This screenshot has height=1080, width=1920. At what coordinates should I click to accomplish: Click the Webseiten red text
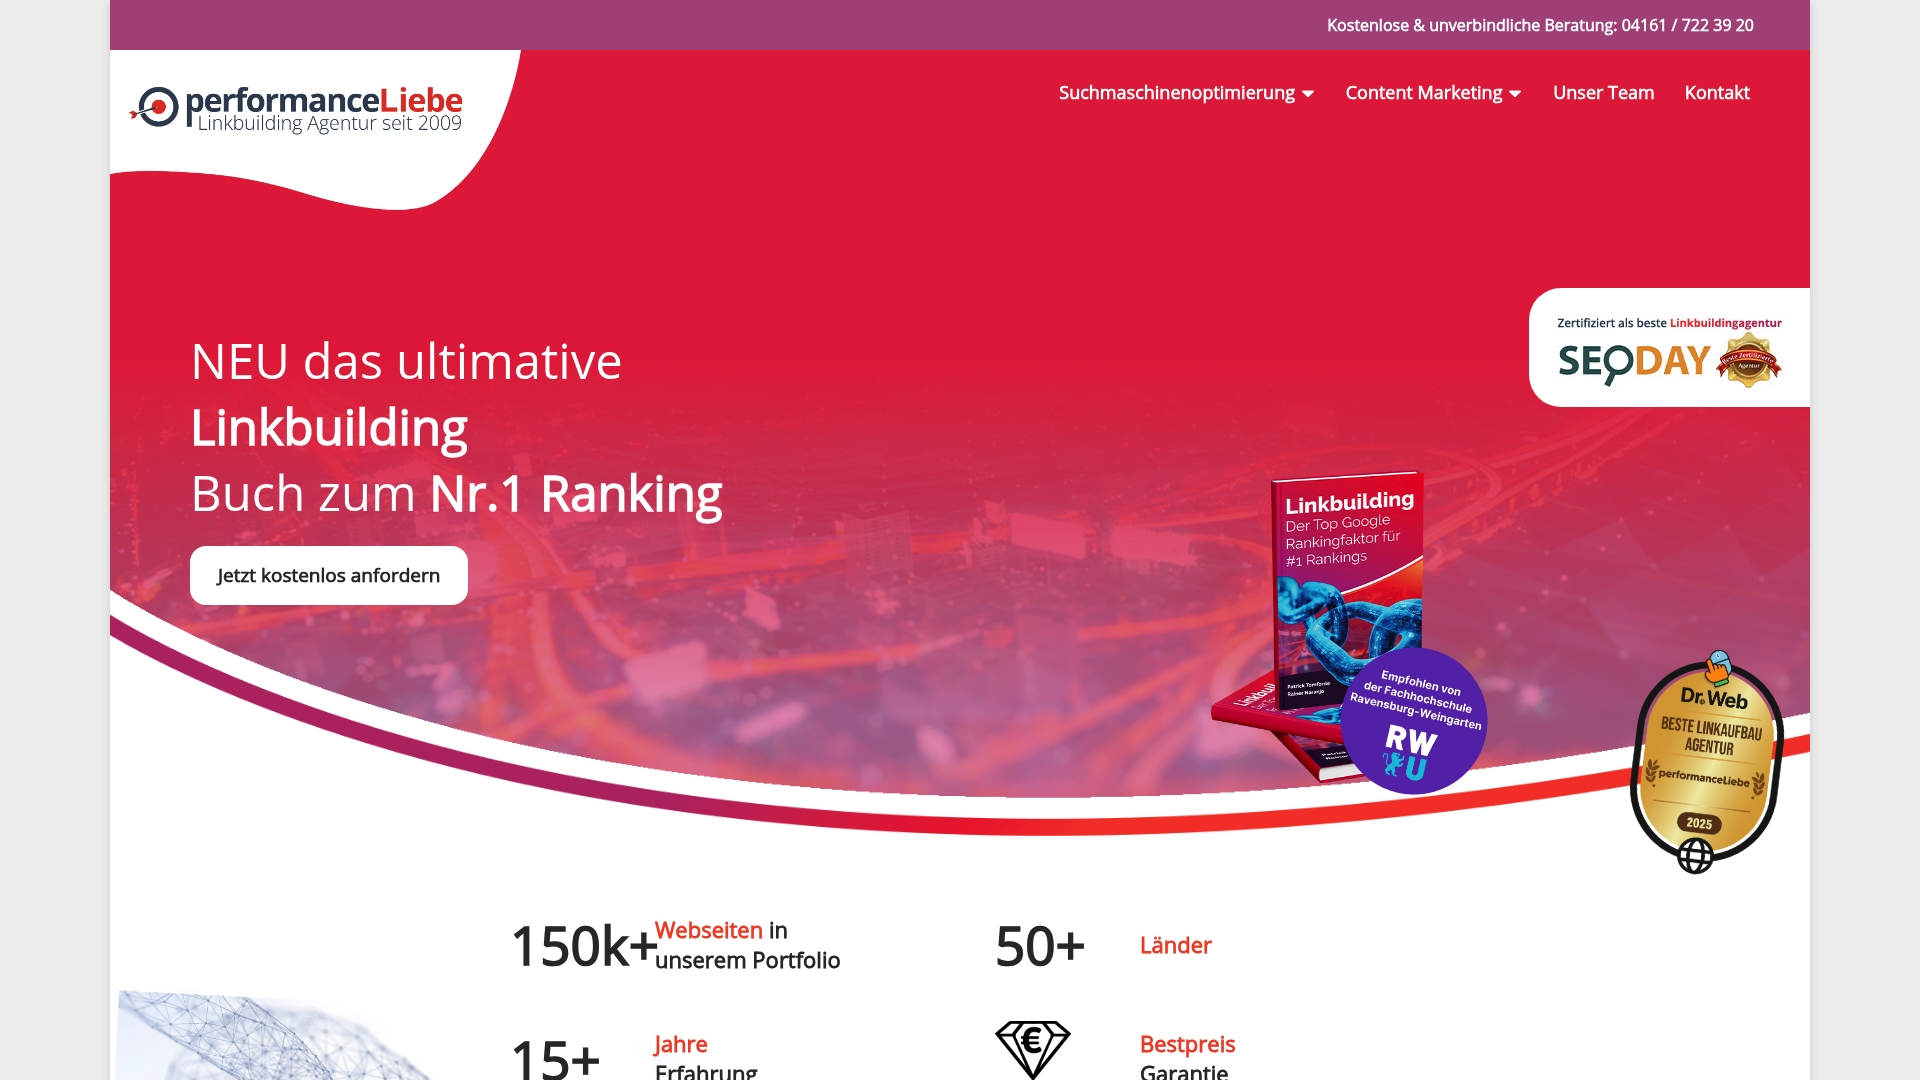(x=708, y=931)
